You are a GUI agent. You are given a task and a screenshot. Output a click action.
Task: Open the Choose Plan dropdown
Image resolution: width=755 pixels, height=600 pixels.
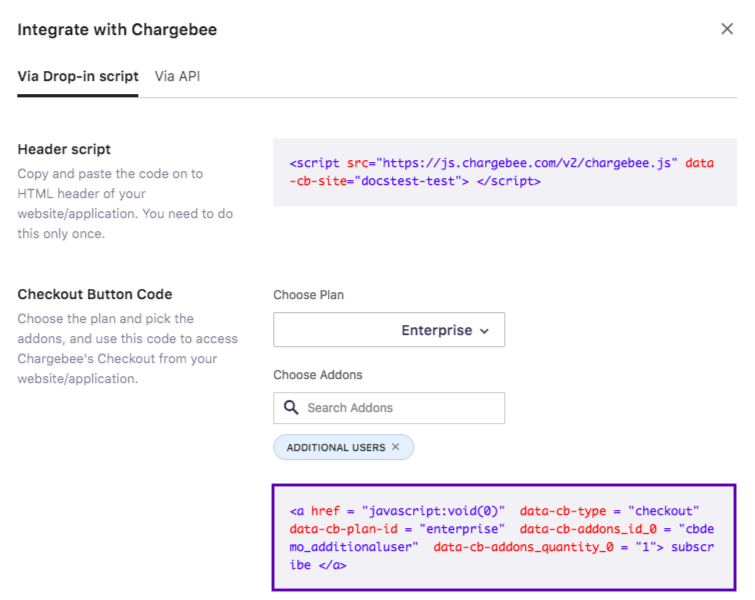(x=388, y=330)
